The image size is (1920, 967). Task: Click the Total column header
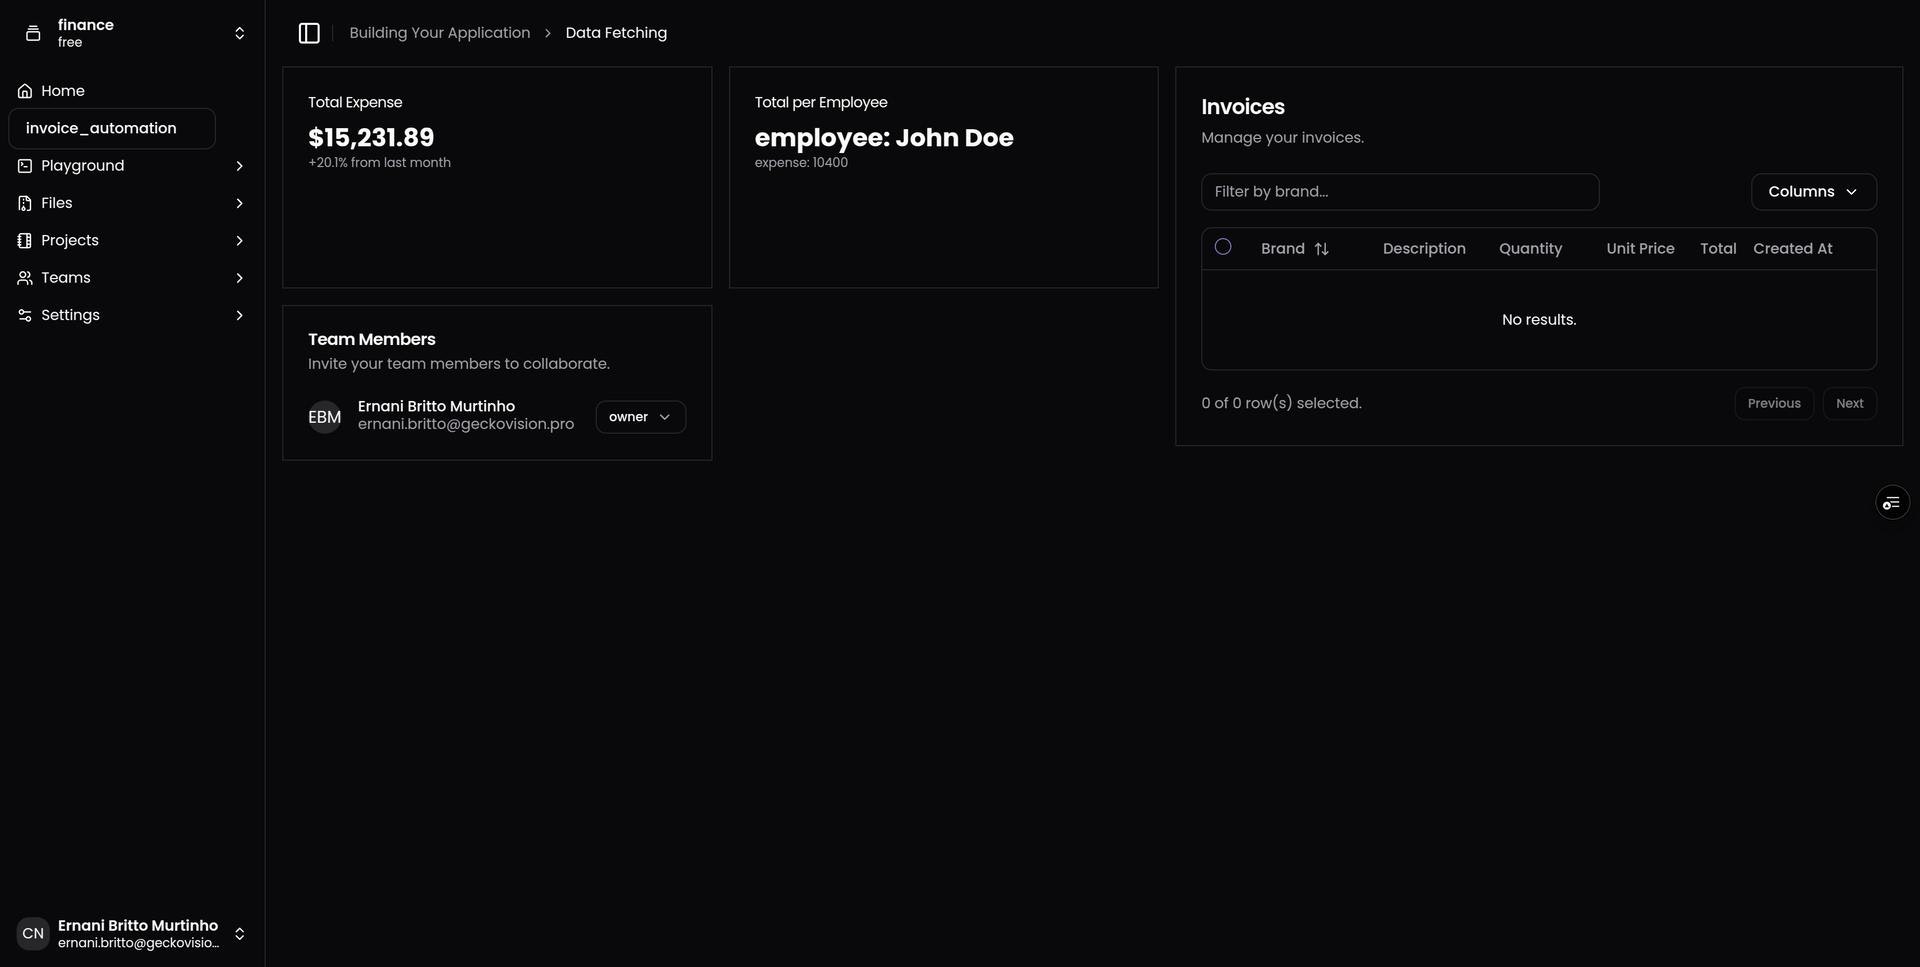(1718, 249)
